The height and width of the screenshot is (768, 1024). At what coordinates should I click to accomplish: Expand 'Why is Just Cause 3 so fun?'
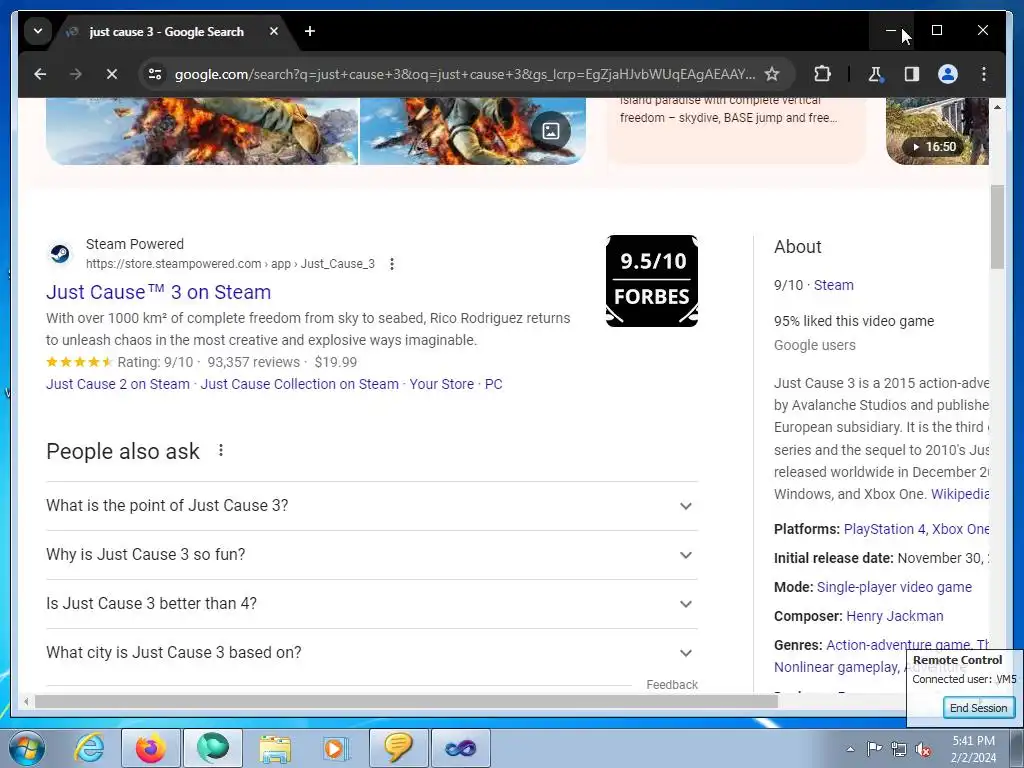[x=372, y=555]
